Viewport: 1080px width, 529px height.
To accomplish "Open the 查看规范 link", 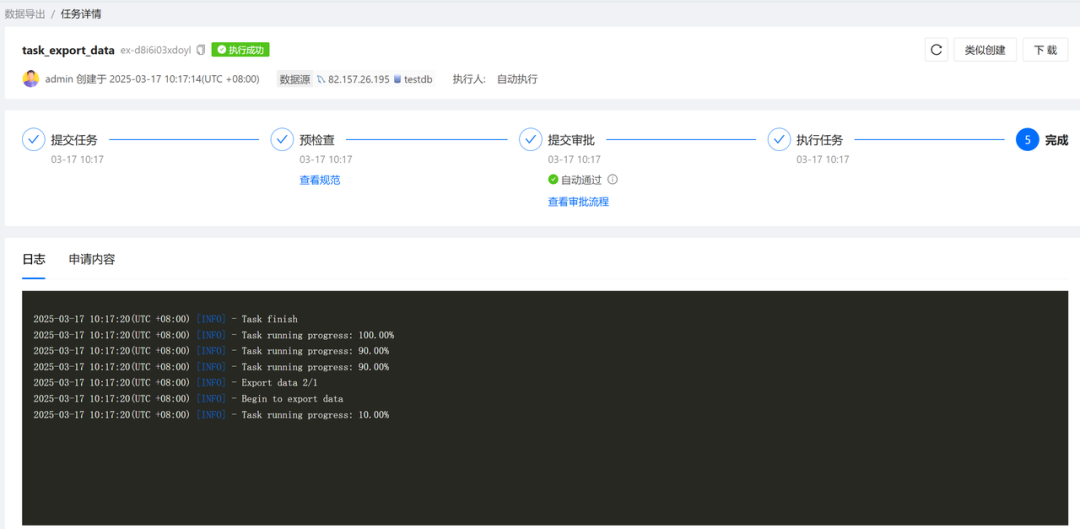I will click(x=320, y=180).
